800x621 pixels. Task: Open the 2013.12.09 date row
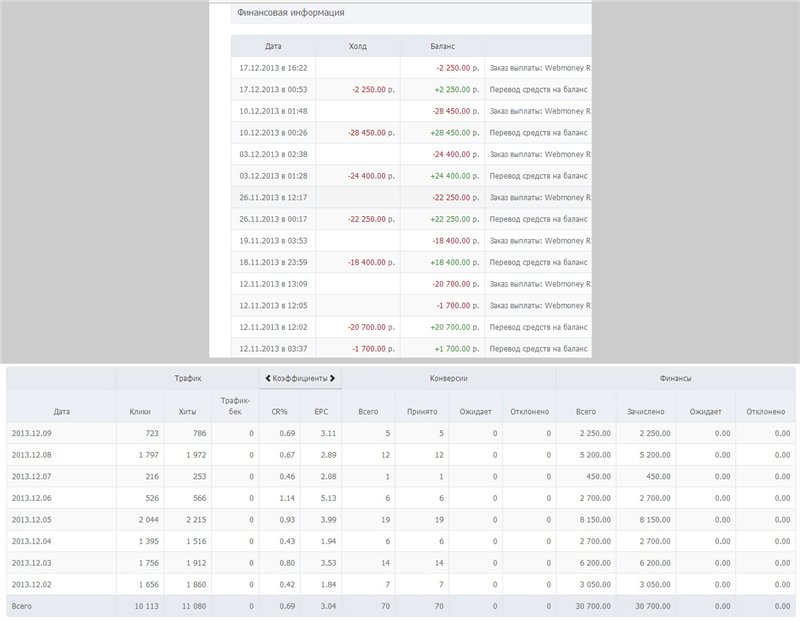click(x=34, y=433)
